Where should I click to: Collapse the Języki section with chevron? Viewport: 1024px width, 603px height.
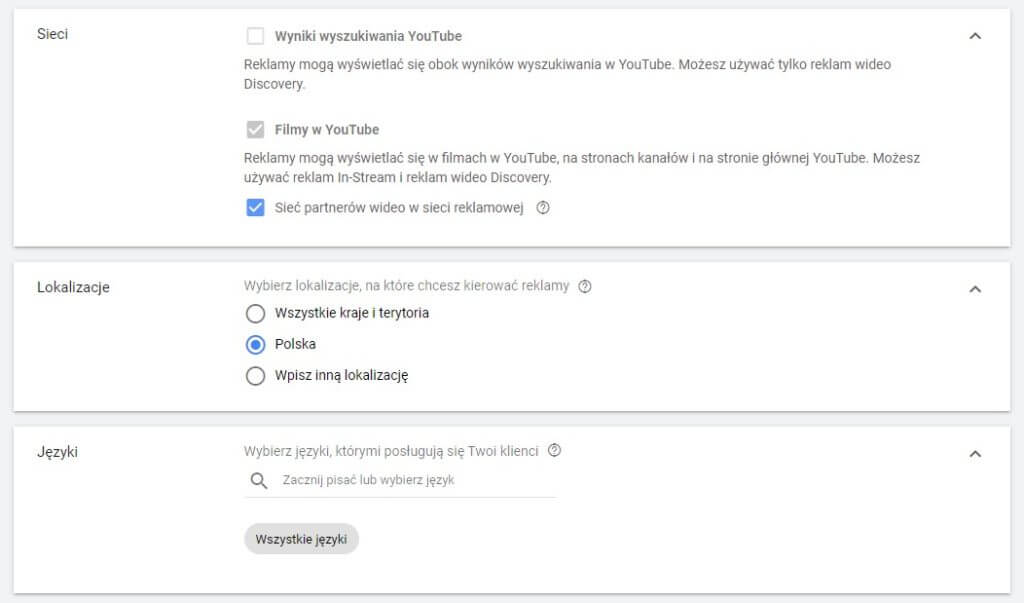(x=976, y=454)
